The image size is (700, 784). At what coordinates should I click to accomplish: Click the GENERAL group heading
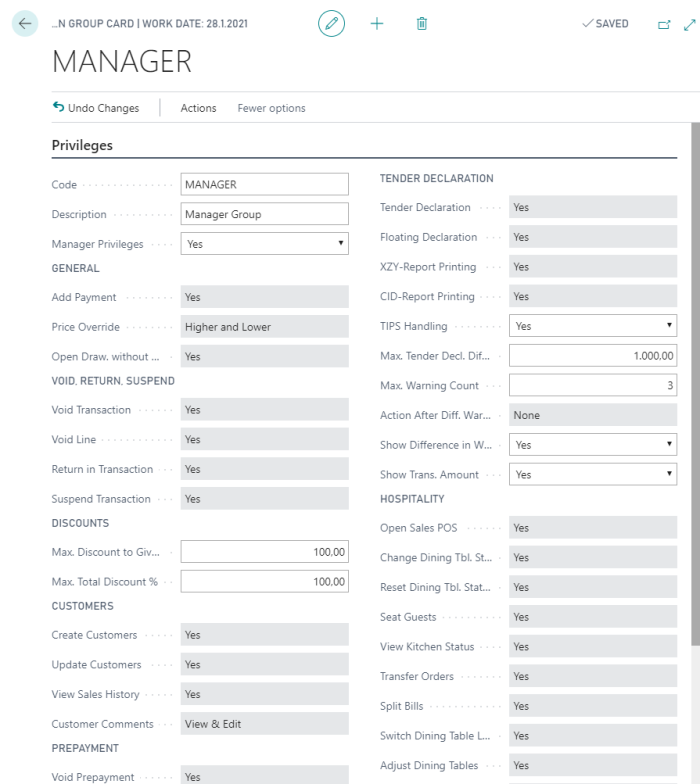[x=76, y=268]
